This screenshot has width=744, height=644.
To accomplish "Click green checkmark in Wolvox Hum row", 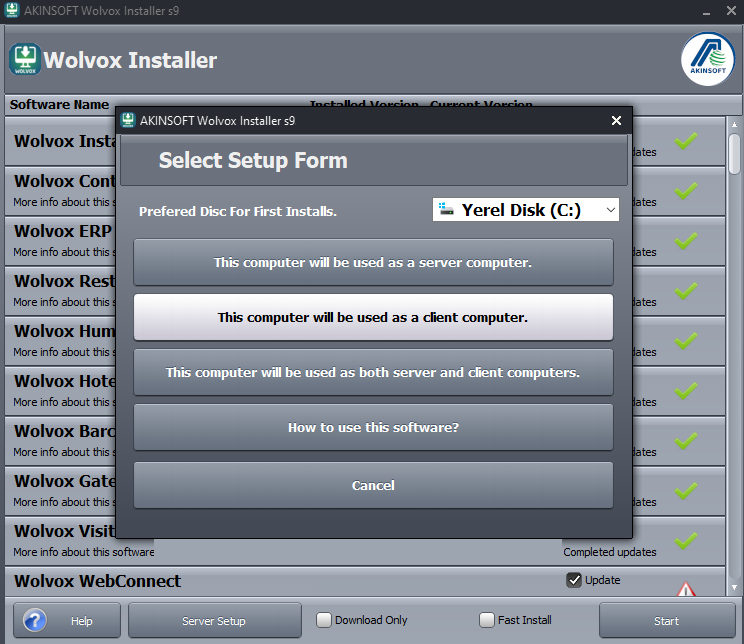I will pos(686,341).
